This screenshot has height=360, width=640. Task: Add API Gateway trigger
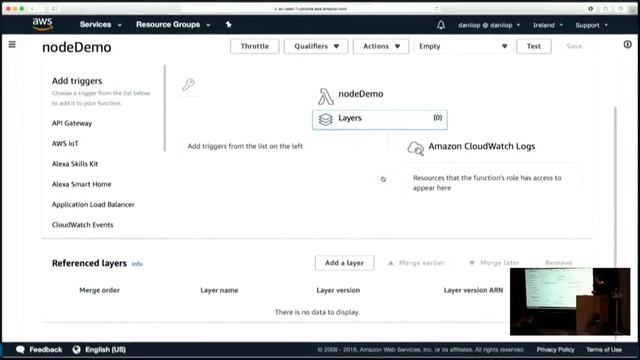click(72, 123)
